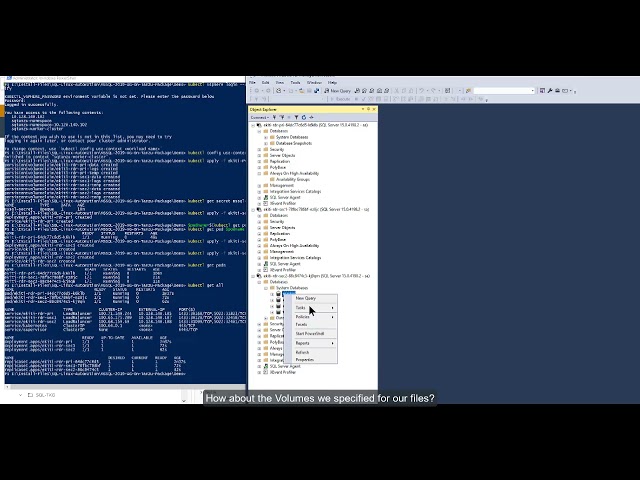Click the Execute button in SQL toolbar
640x480 pixels.
(340, 99)
